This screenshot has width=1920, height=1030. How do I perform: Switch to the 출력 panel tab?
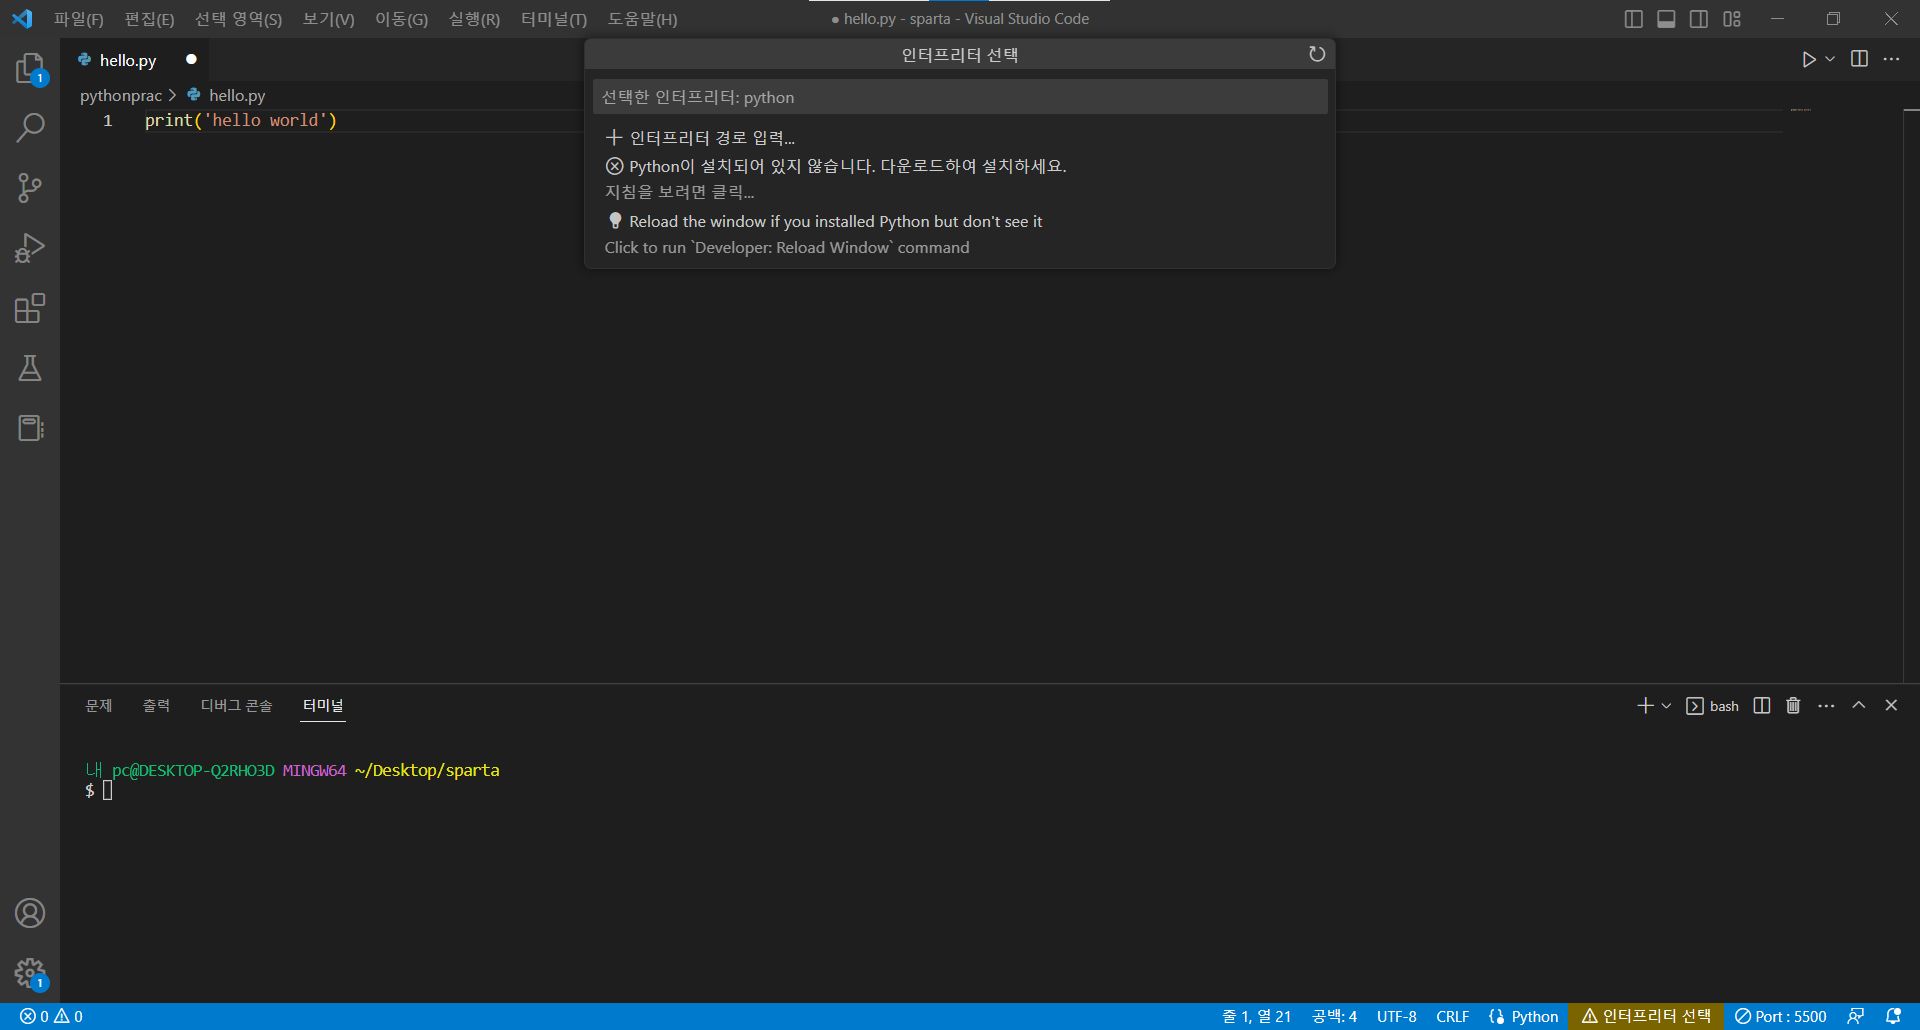pos(156,706)
